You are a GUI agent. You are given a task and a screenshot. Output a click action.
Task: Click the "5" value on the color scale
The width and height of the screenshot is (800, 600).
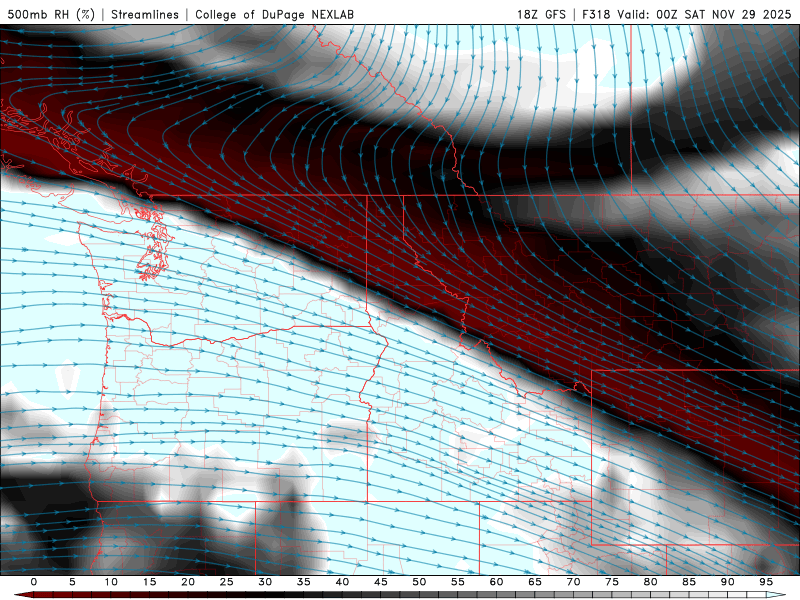point(72,582)
